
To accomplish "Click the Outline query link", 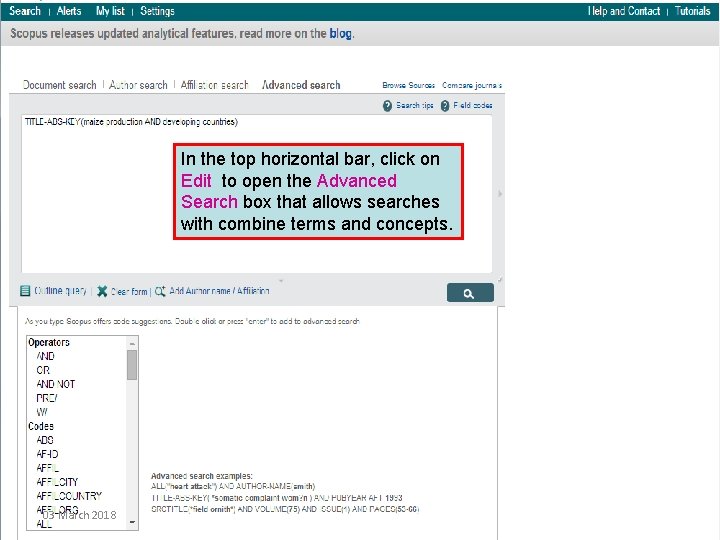I will coord(60,291).
